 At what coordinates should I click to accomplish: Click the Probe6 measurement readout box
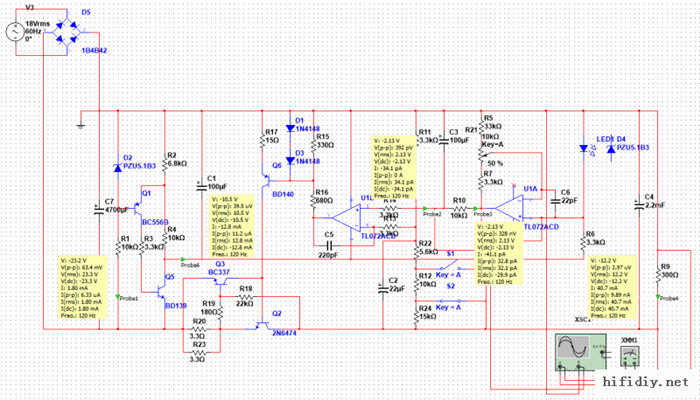pos(239,226)
